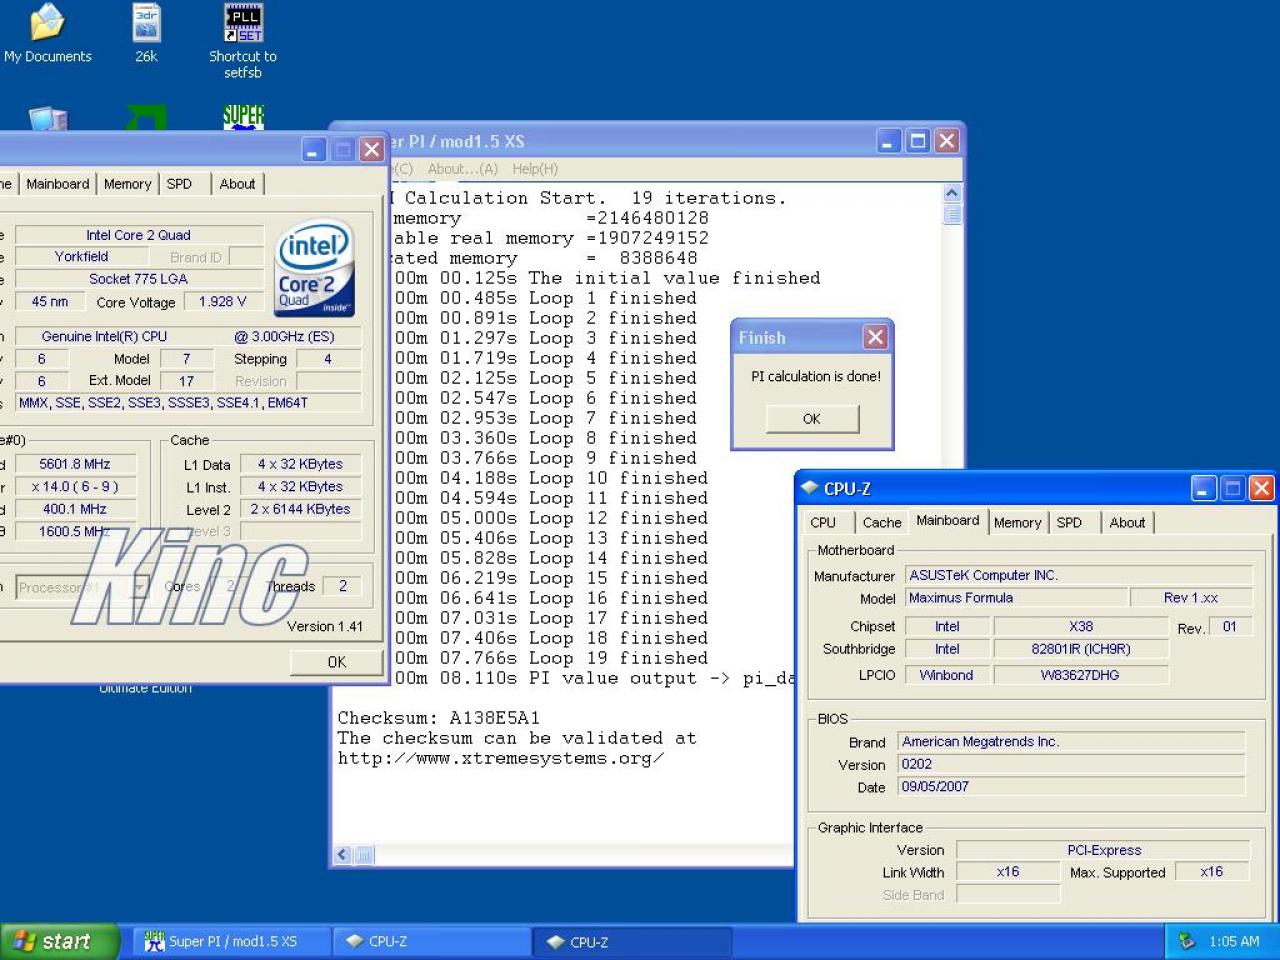This screenshot has height=960, width=1280.
Task: Click the Core Voltage value '1.928 V'
Action: click(x=222, y=301)
